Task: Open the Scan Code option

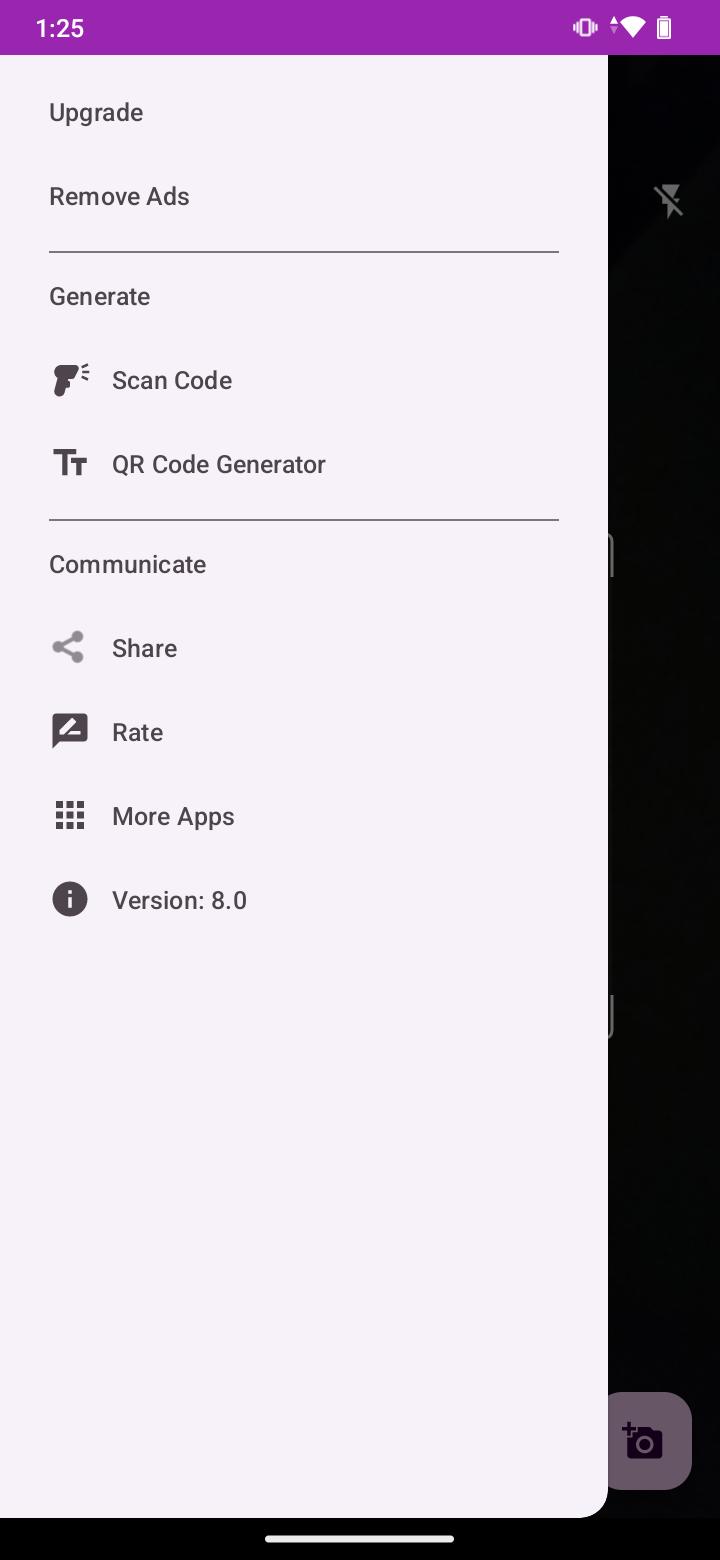Action: pyautogui.click(x=172, y=380)
